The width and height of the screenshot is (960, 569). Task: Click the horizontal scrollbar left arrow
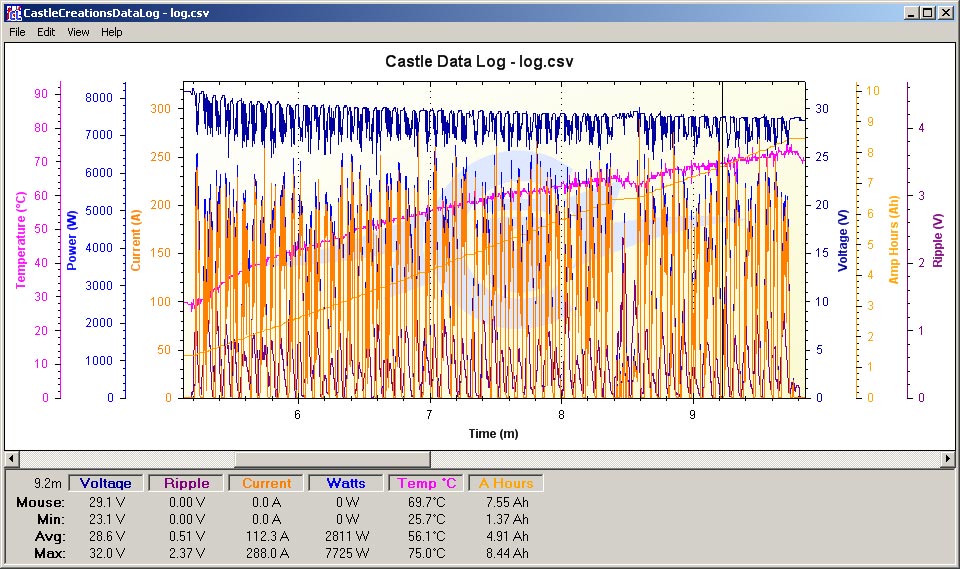[x=12, y=458]
